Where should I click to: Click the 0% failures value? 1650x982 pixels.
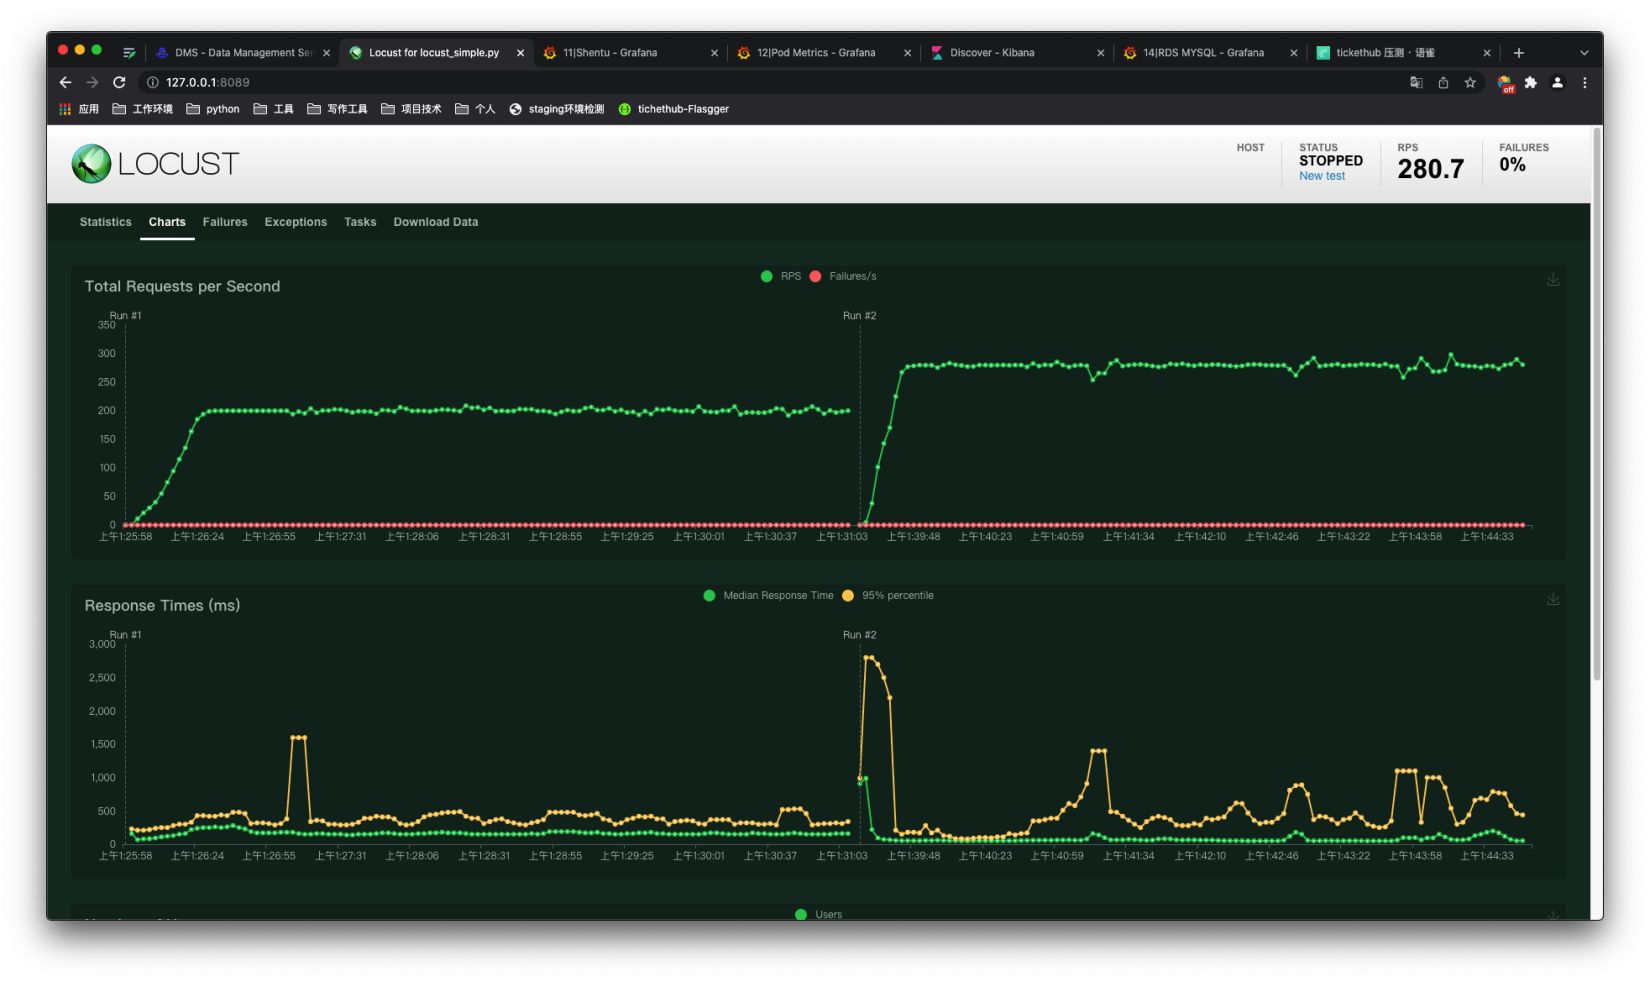[1512, 165]
